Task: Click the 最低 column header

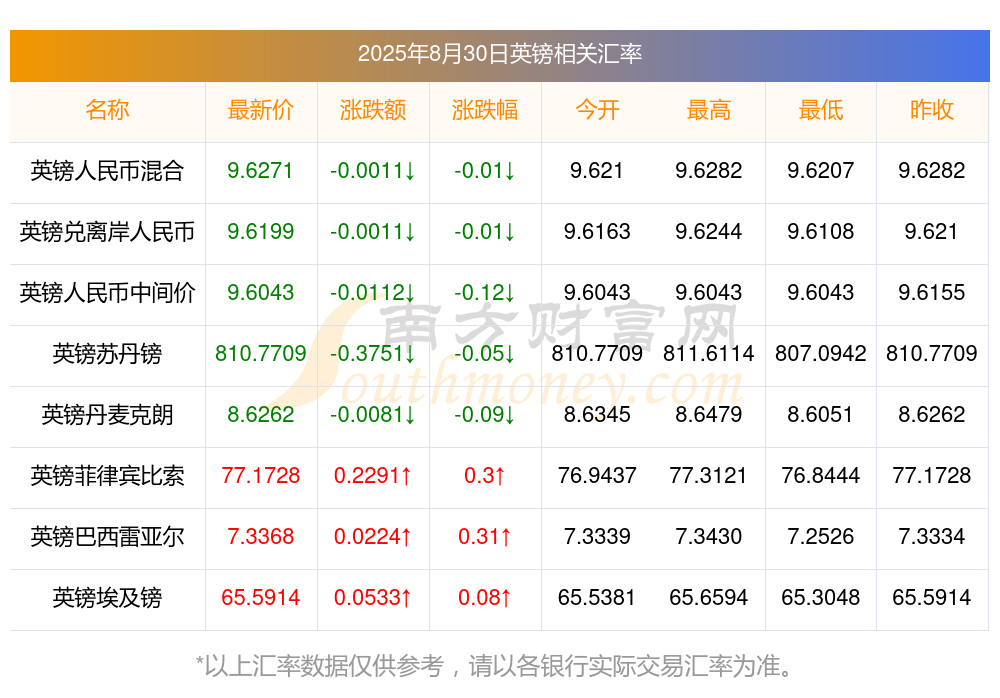Action: point(821,110)
